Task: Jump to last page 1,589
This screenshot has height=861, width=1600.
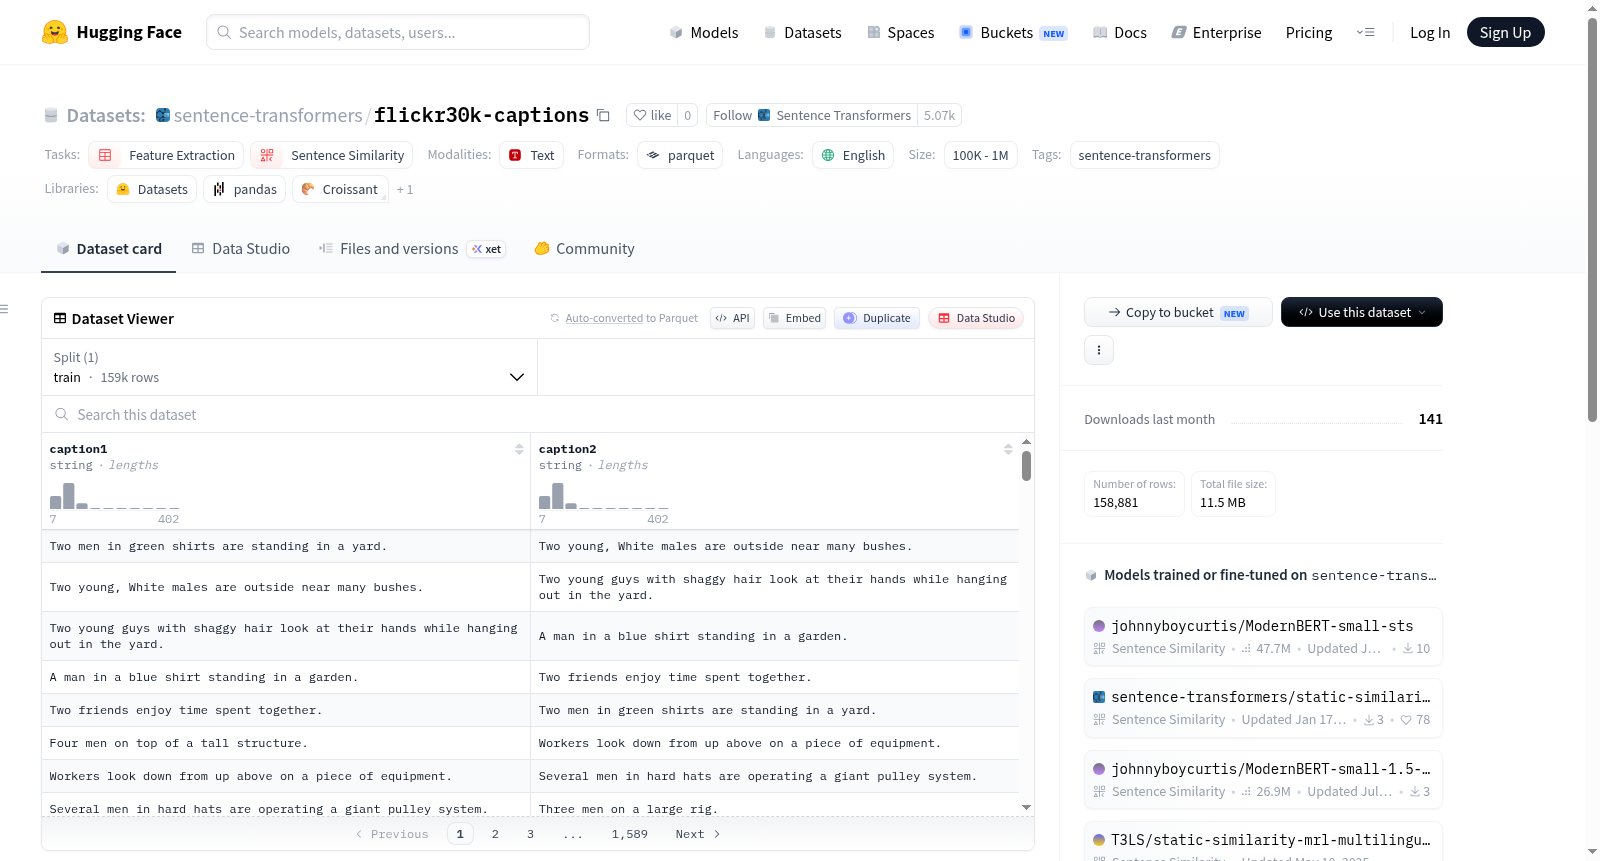Action: (x=630, y=834)
